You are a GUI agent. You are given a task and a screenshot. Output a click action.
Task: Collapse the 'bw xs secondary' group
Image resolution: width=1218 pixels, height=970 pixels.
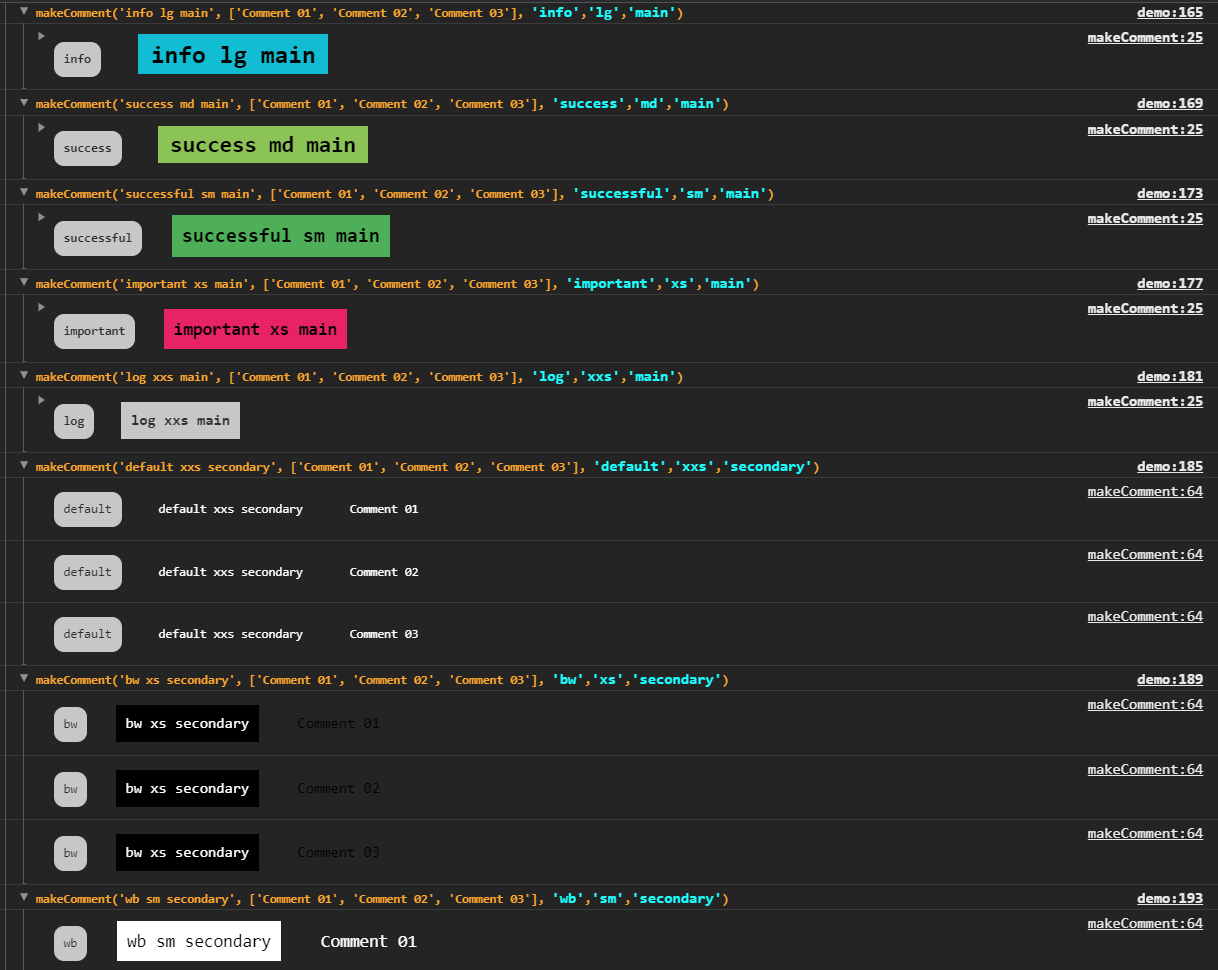(23, 678)
